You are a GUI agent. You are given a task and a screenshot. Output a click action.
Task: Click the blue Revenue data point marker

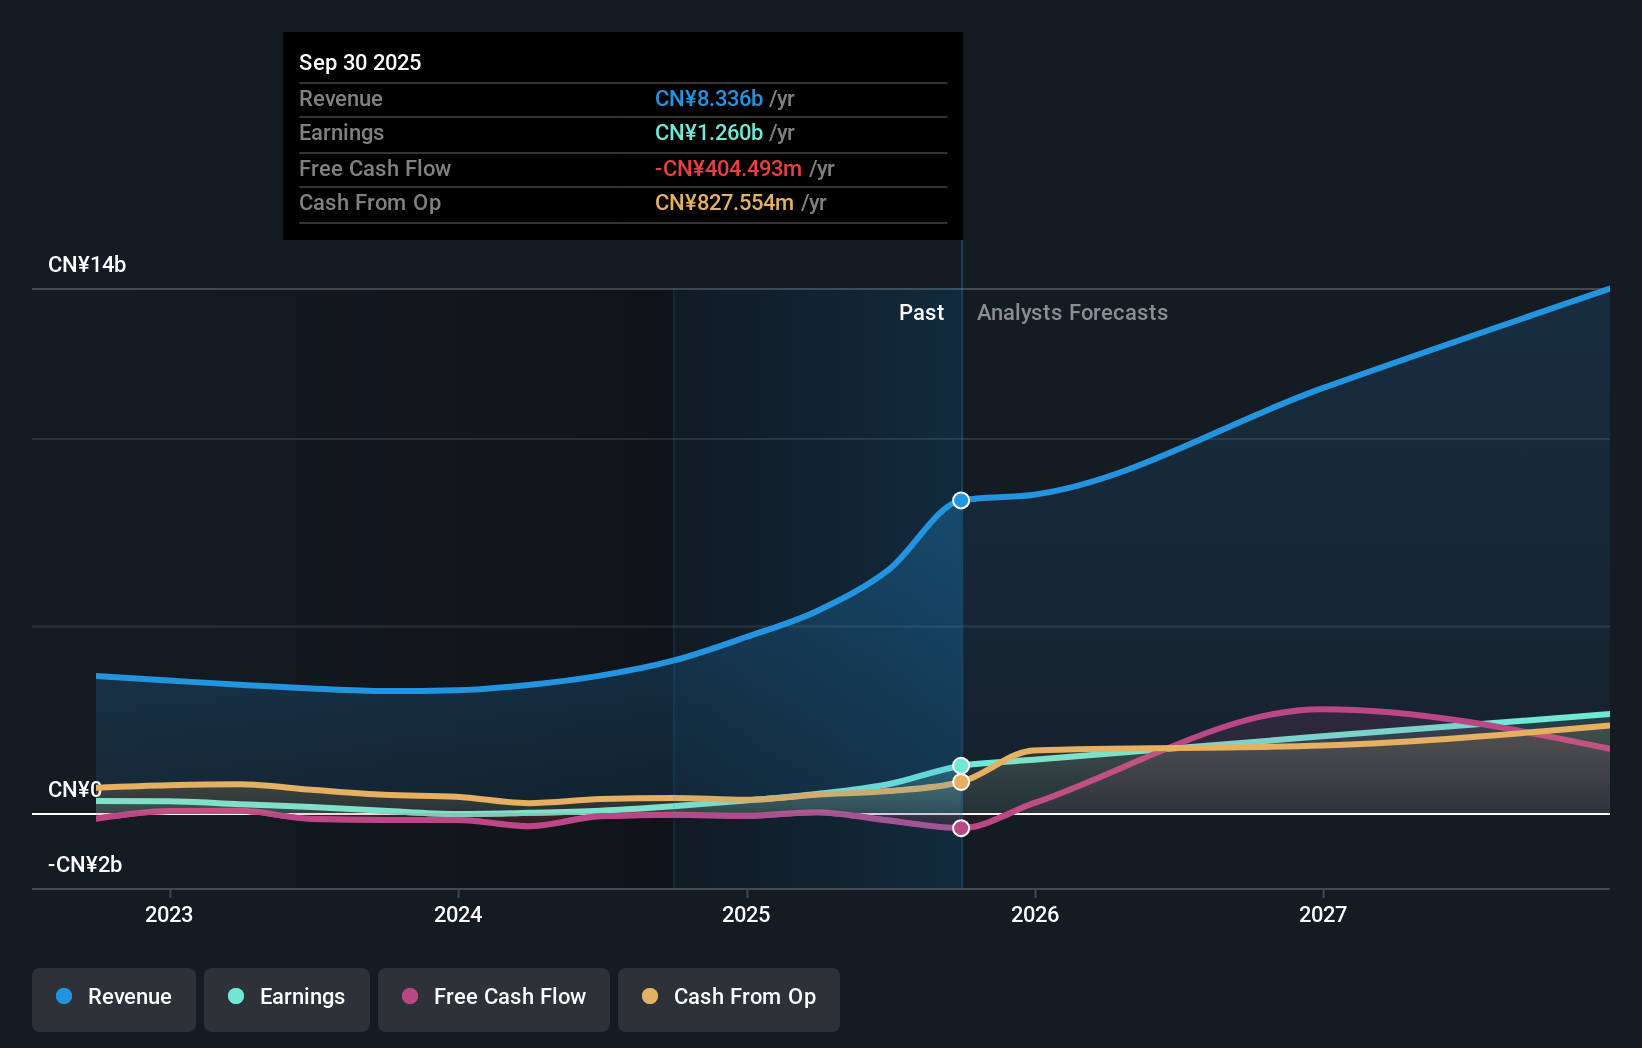pyautogui.click(x=961, y=500)
